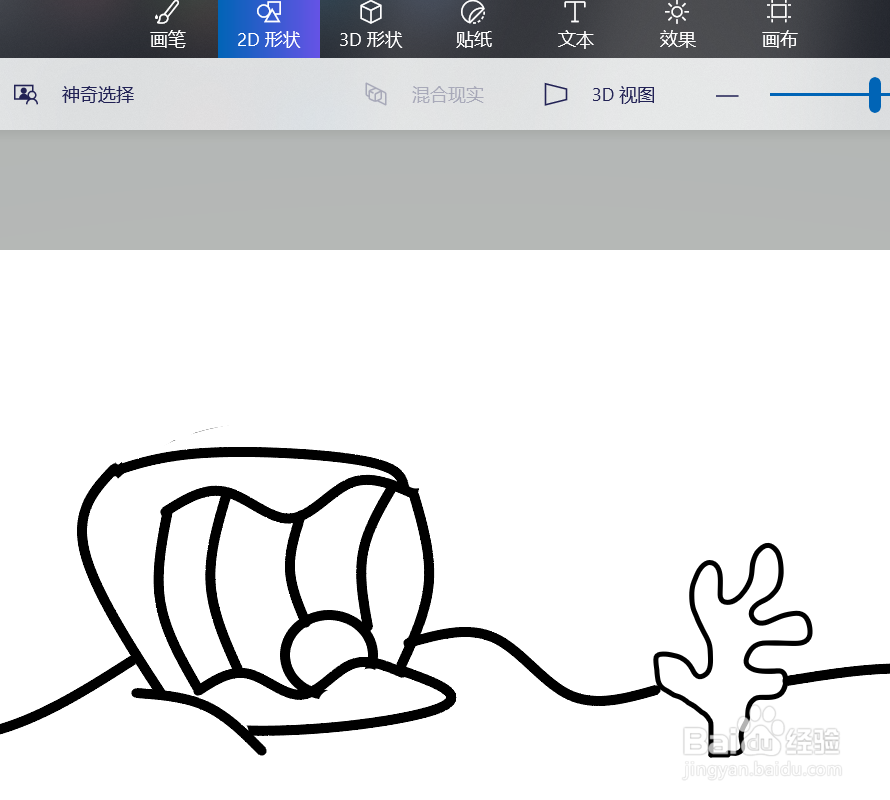Click the 神奇选择 label
The height and width of the screenshot is (800, 890).
pyautogui.click(x=98, y=95)
